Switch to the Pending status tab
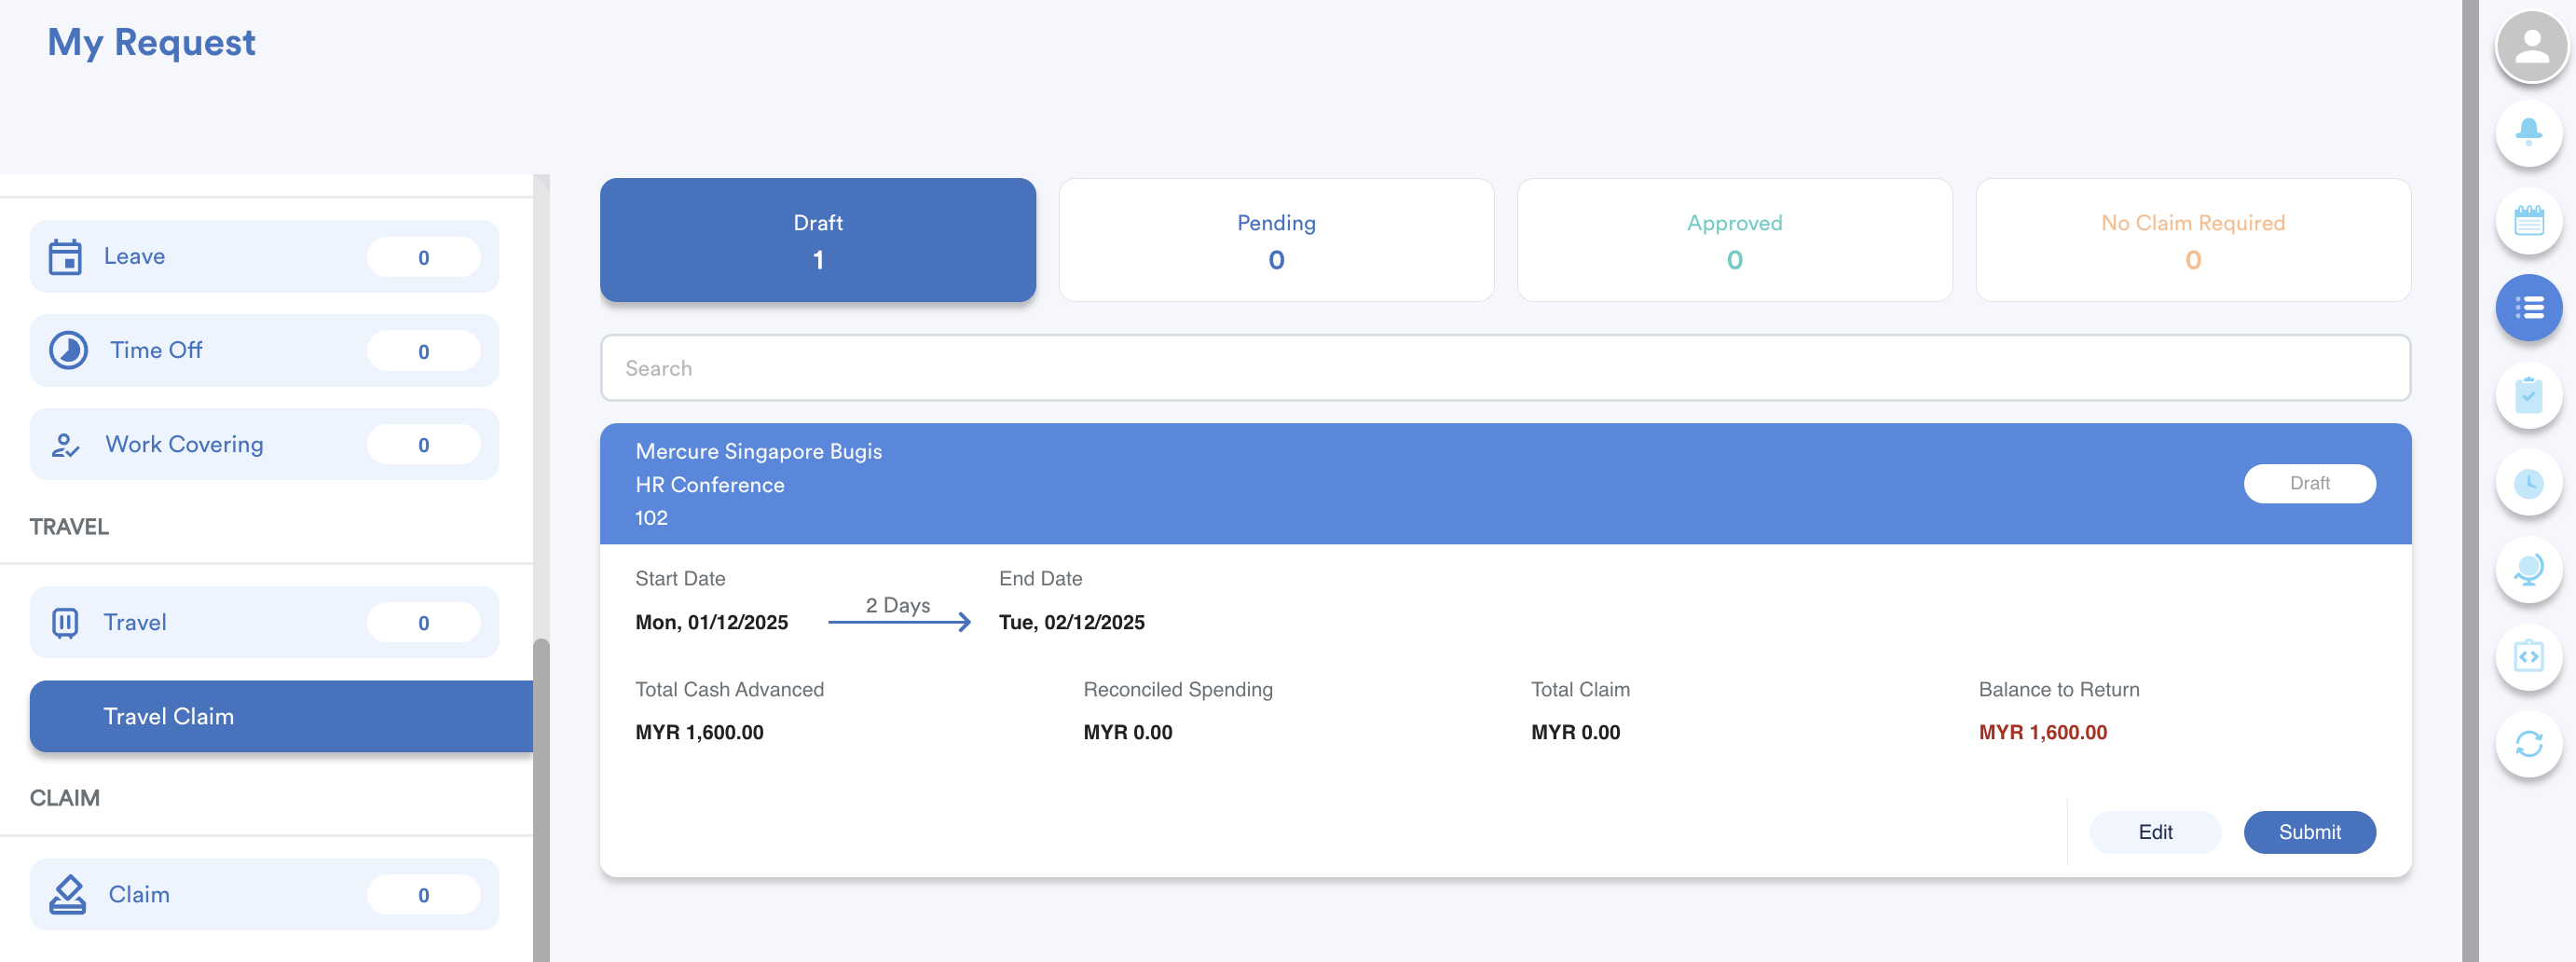This screenshot has width=2576, height=962. click(1276, 240)
